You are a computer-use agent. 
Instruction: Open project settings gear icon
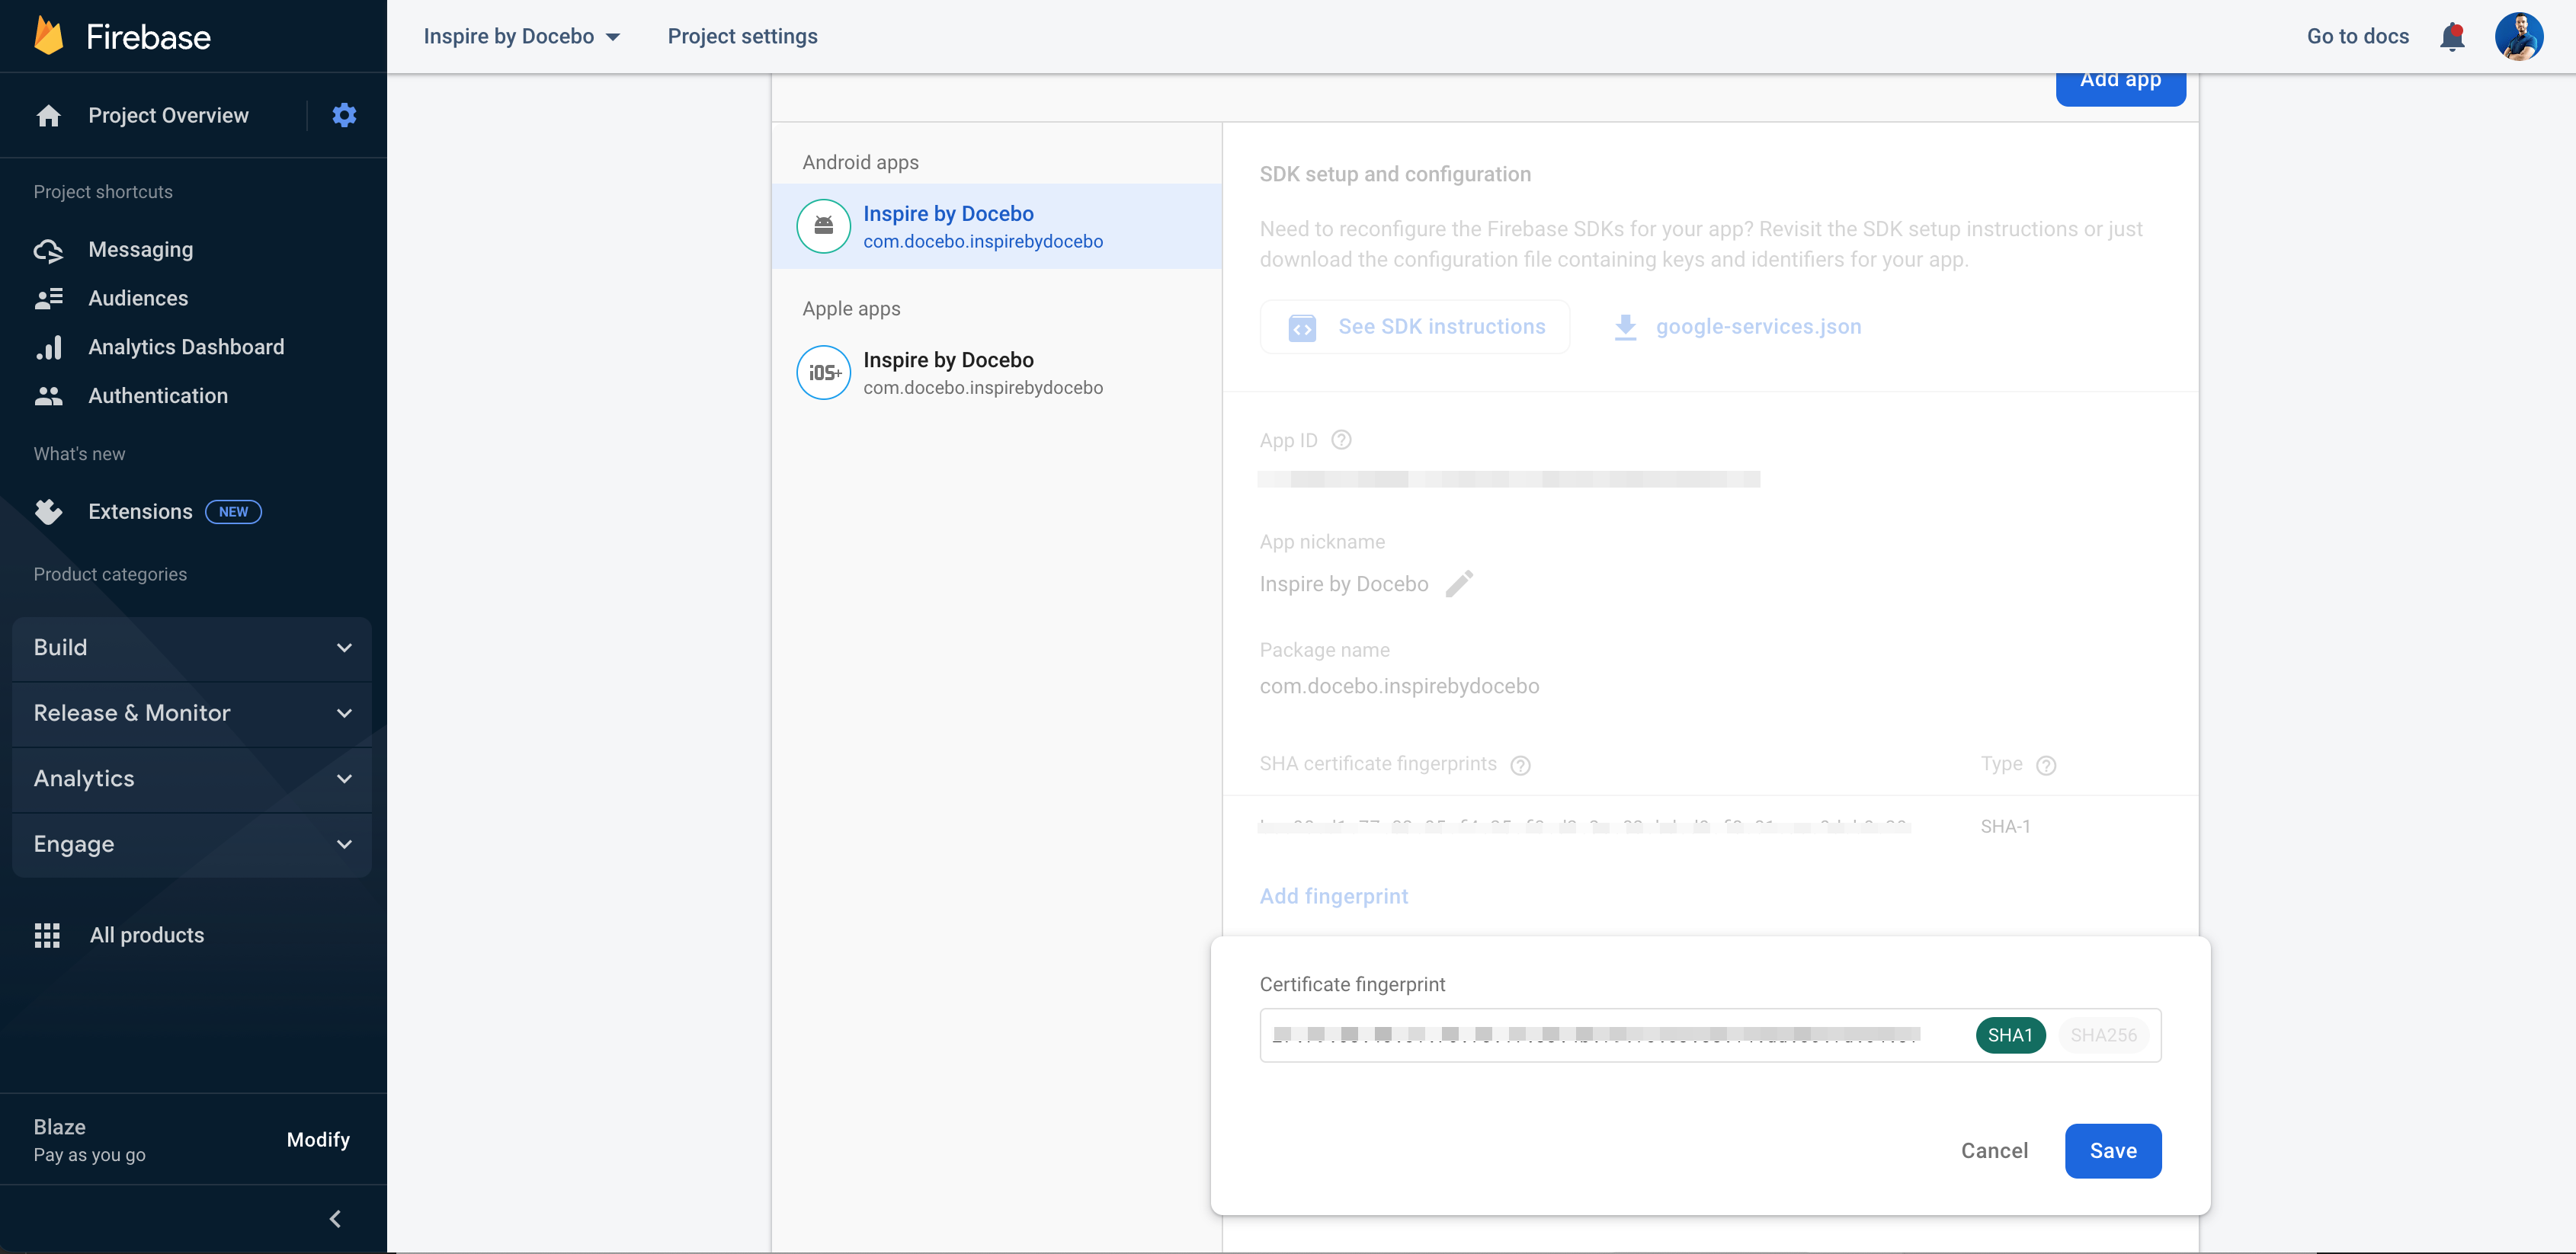point(344,115)
